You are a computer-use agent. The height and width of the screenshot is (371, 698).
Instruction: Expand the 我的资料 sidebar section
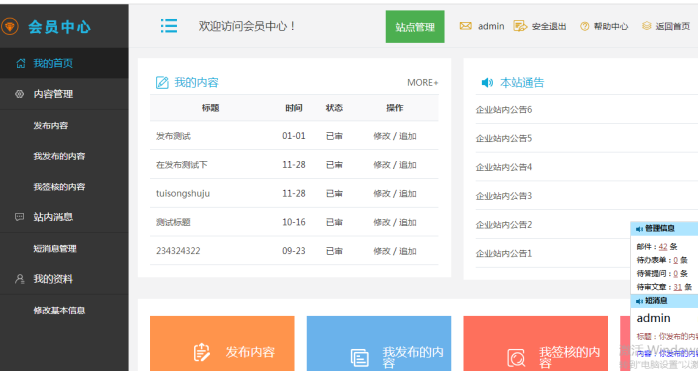click(64, 279)
